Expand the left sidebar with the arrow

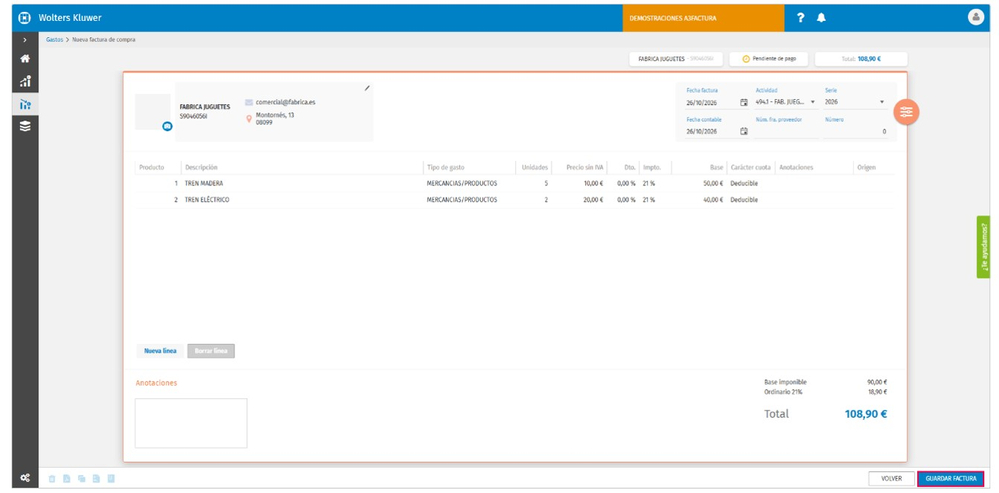[25, 39]
